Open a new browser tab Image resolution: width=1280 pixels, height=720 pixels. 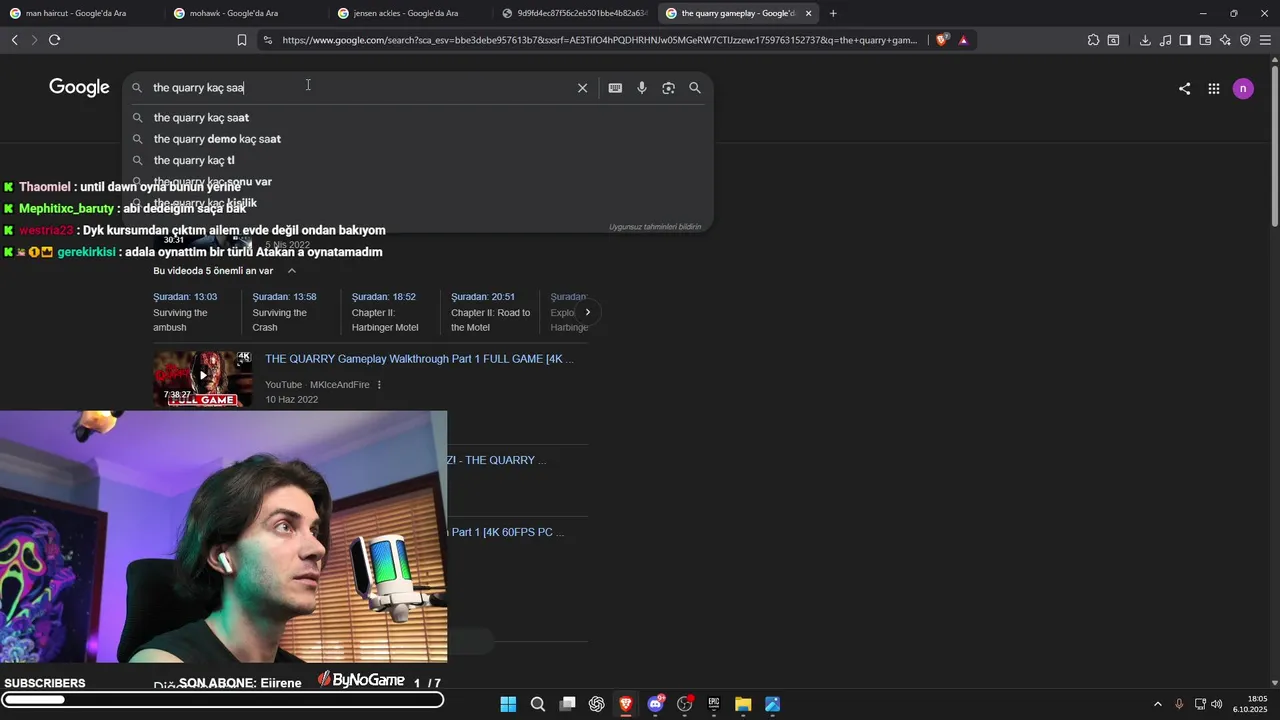833,13
